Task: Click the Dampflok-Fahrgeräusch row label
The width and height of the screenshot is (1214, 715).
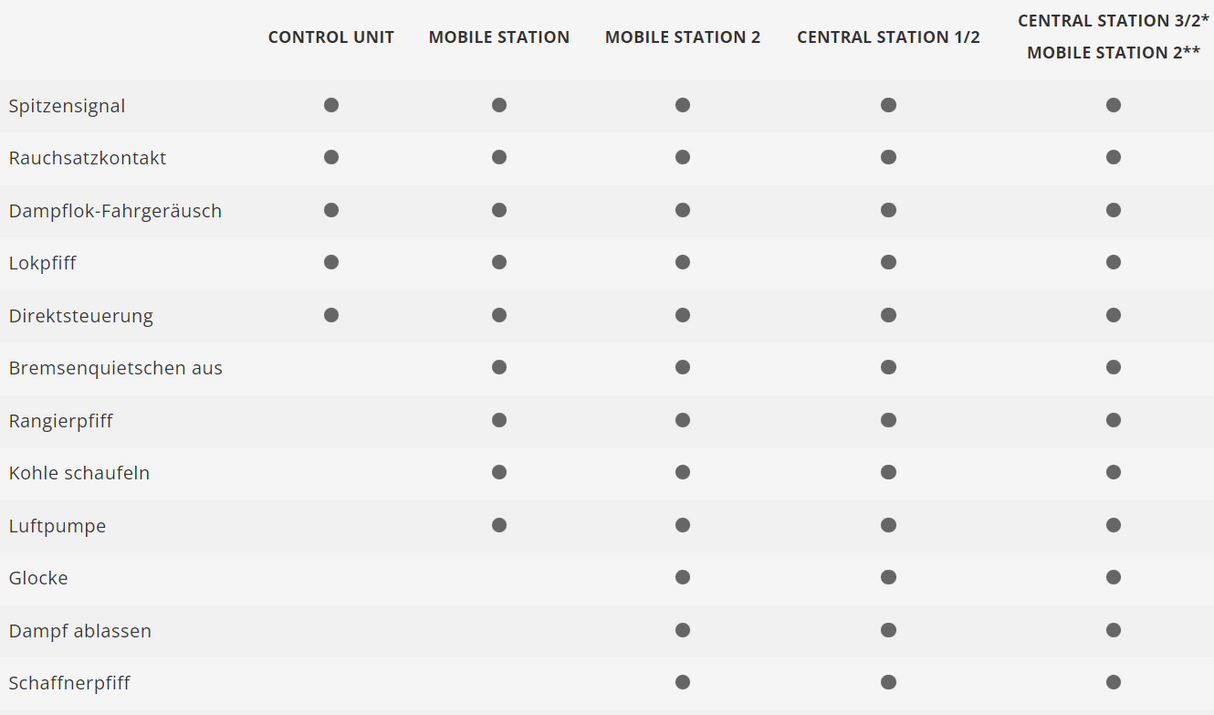Action: (x=115, y=211)
